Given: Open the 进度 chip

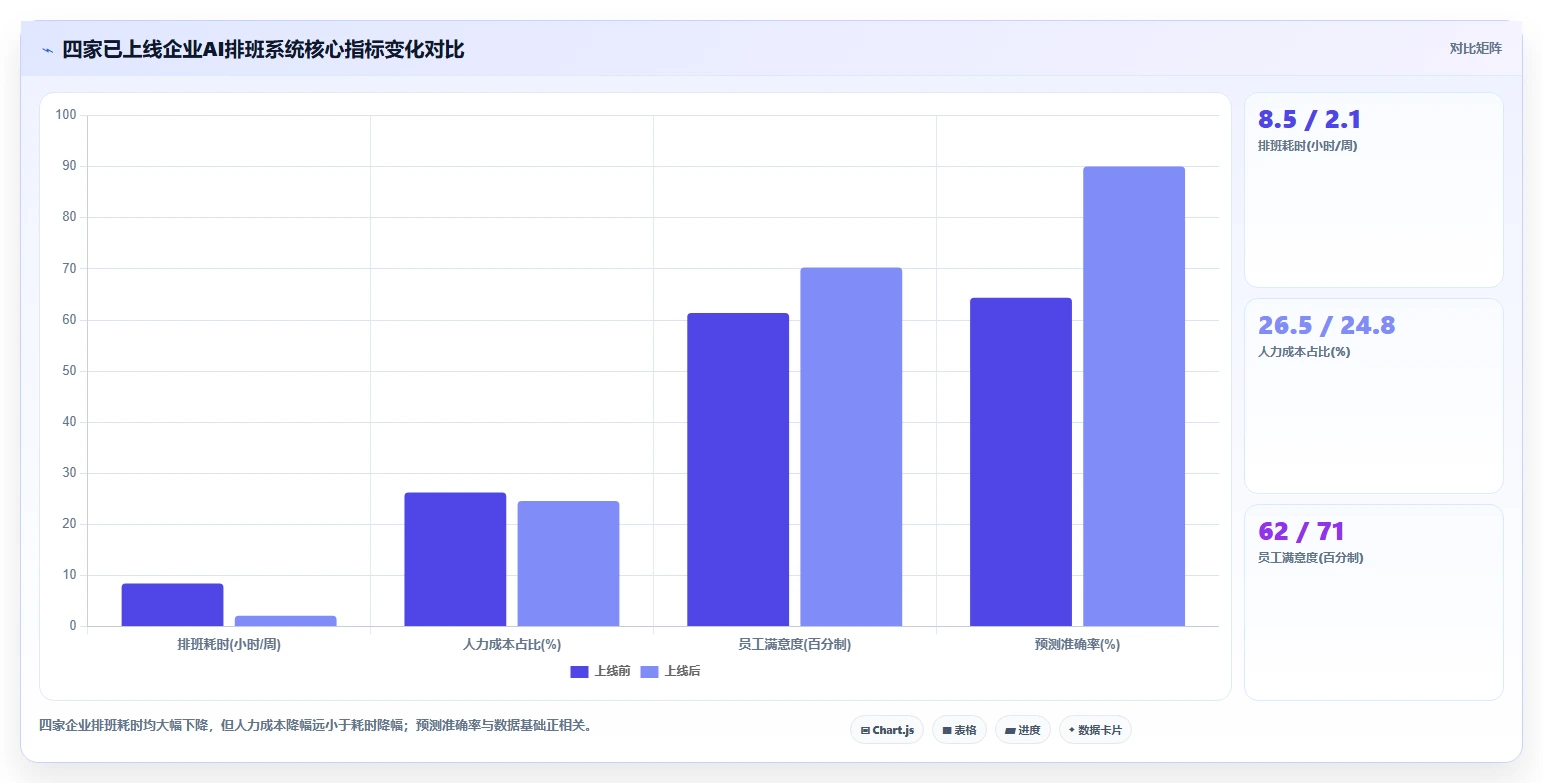Looking at the screenshot, I should 1022,730.
